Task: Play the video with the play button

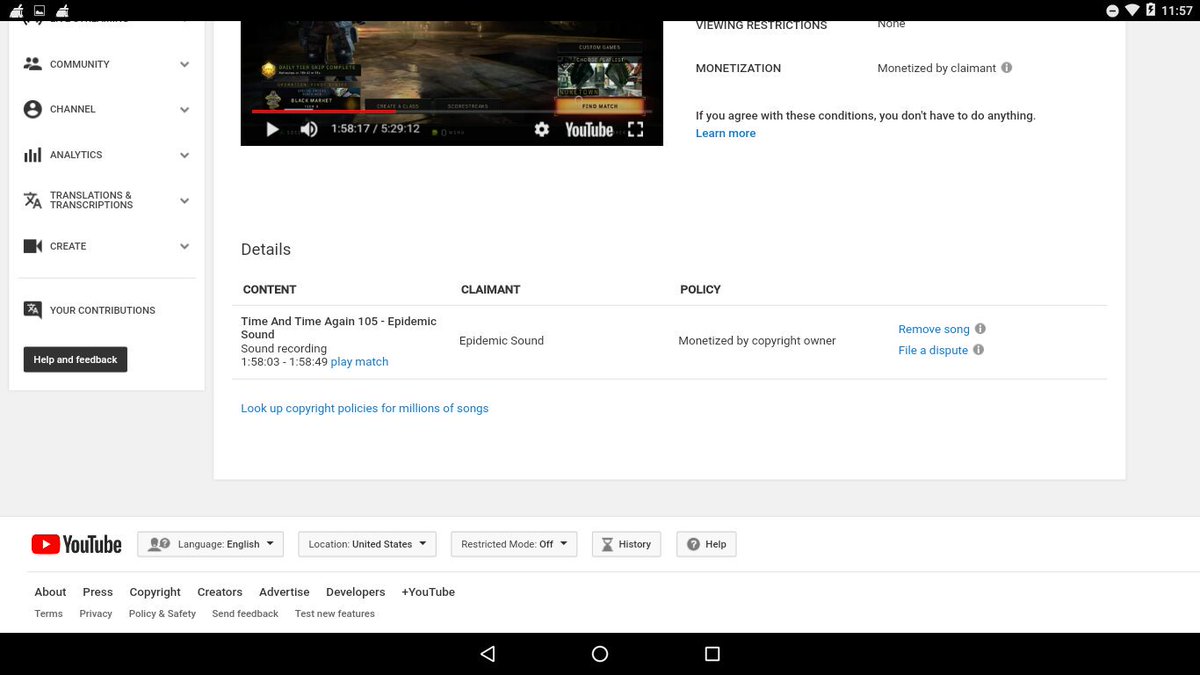Action: pos(272,129)
